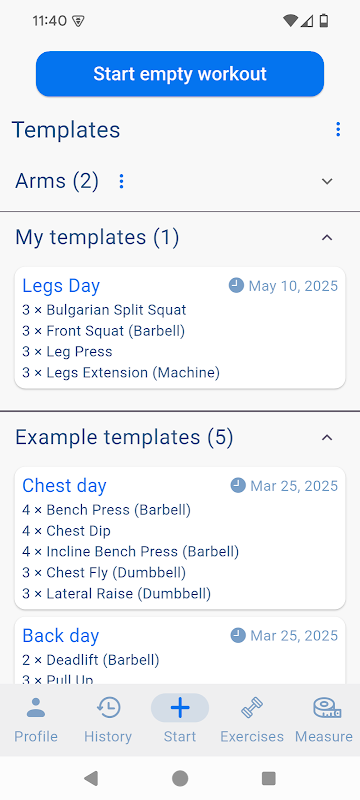This screenshot has width=360, height=800.
Task: Tap the Android recent apps square
Action: [269, 778]
